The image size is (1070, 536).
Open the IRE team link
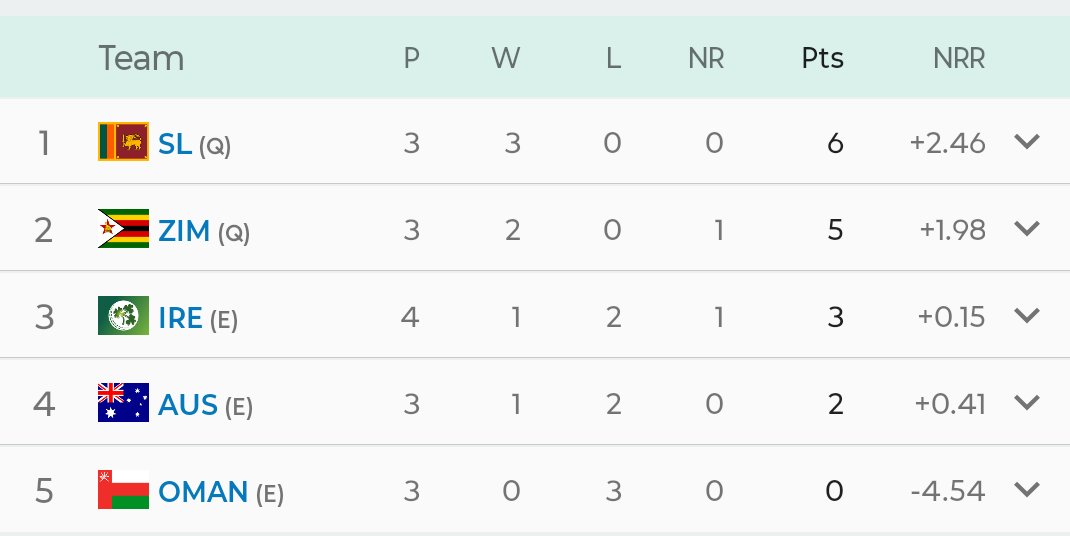(180, 318)
